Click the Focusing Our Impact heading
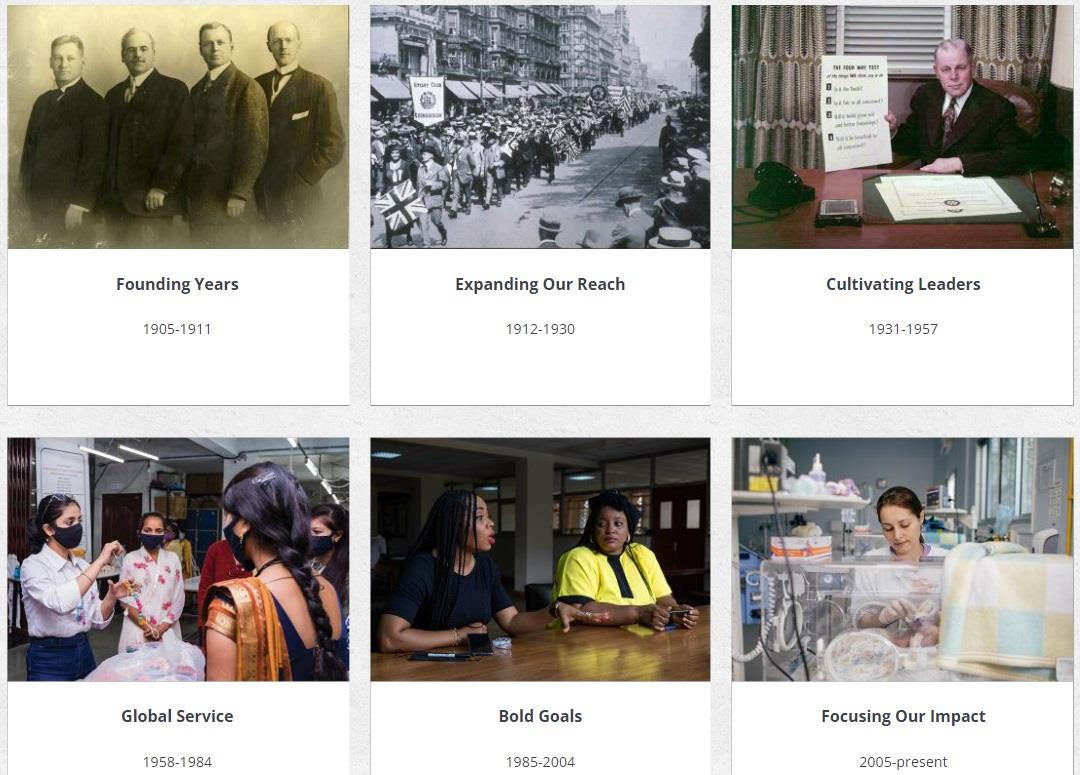 [903, 716]
